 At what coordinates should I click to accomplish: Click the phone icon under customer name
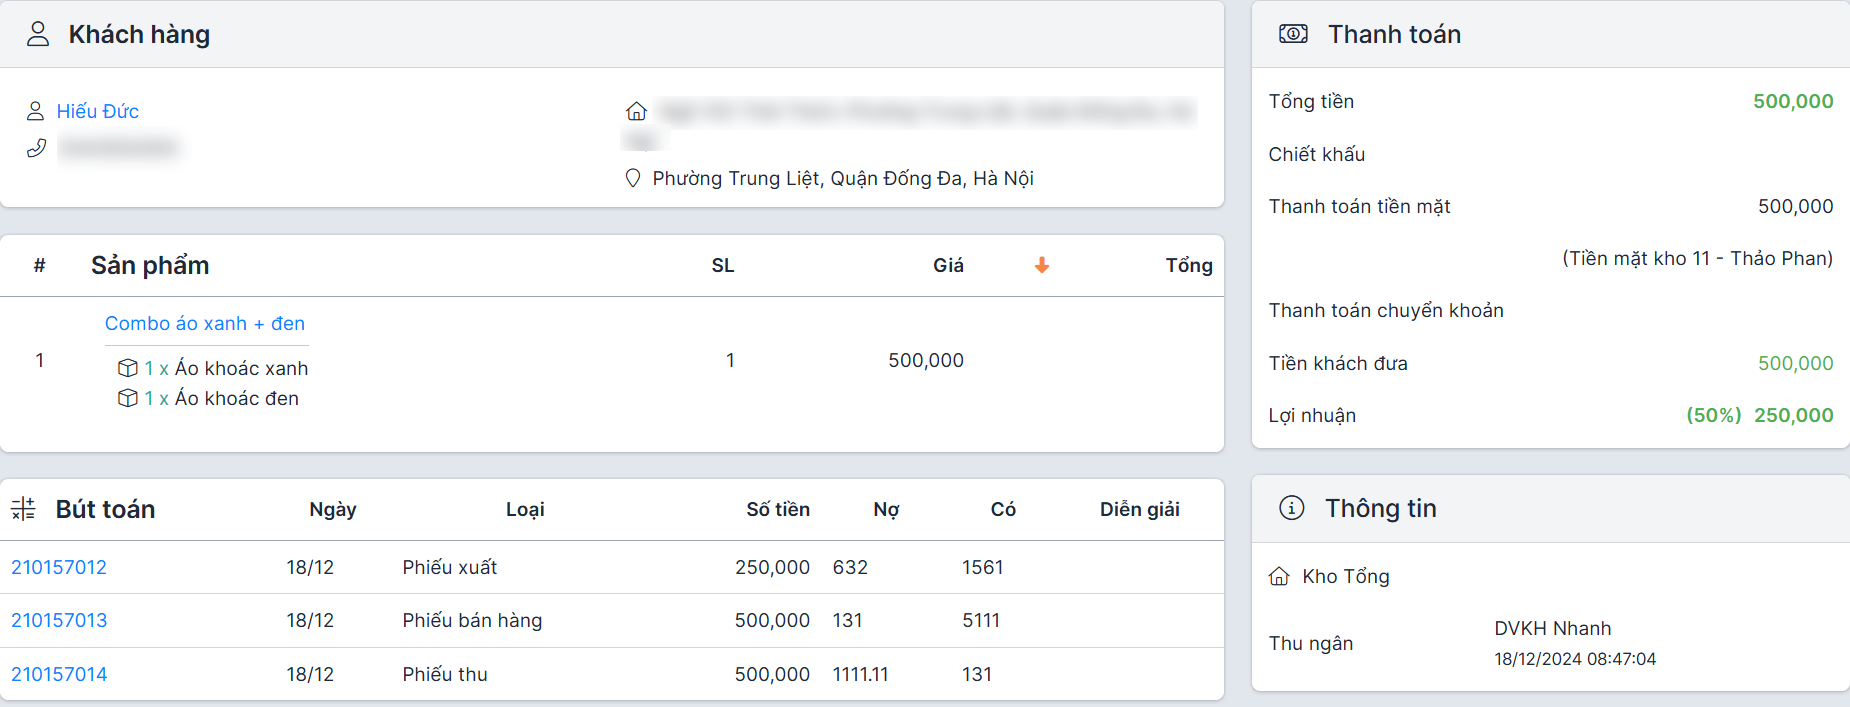(x=36, y=148)
